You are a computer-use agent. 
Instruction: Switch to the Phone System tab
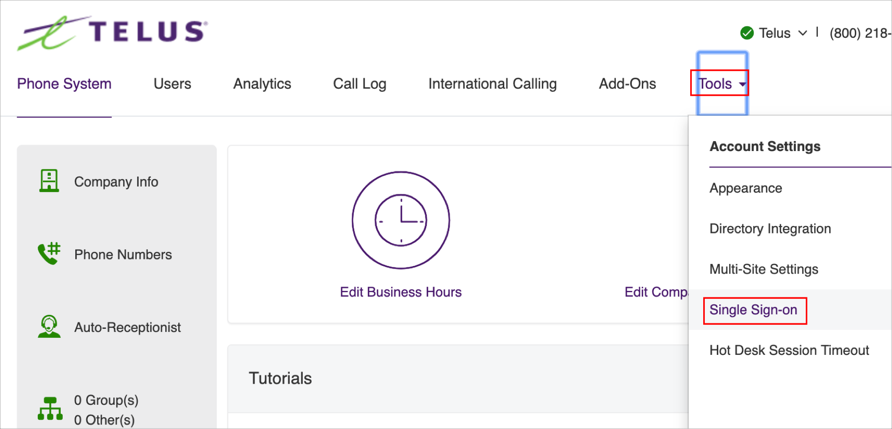pos(64,84)
